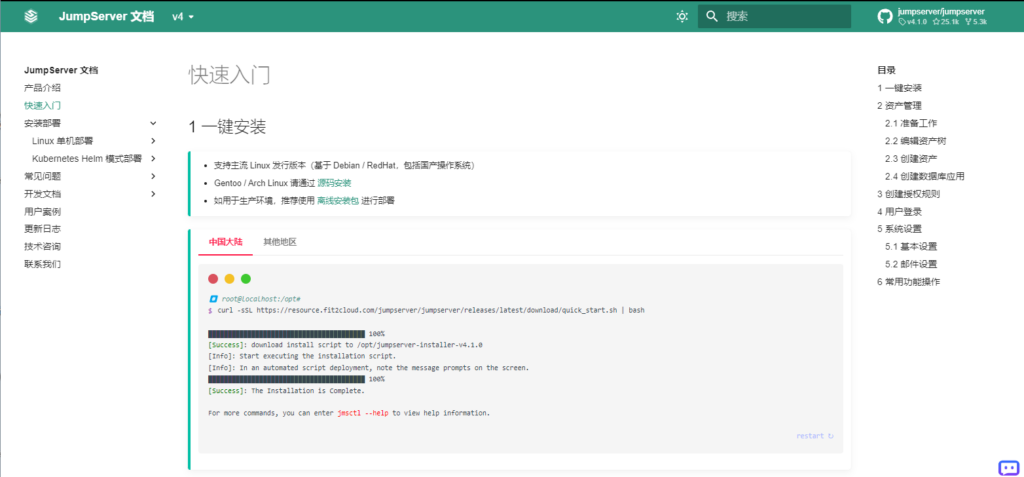Click the restart terminal animation control
Image resolution: width=1024 pixels, height=477 pixels.
(x=814, y=436)
